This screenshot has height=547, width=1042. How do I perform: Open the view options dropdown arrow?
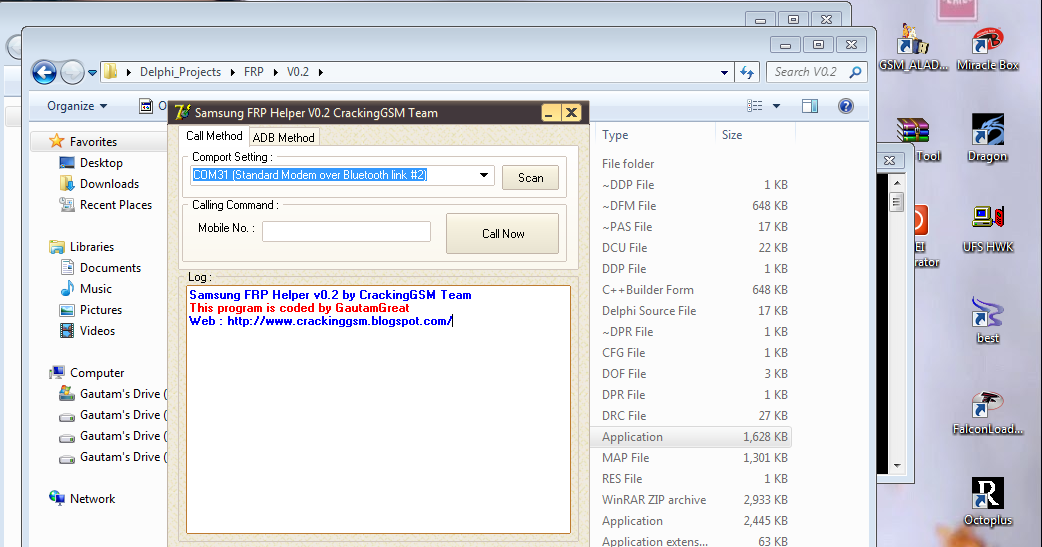tap(776, 106)
